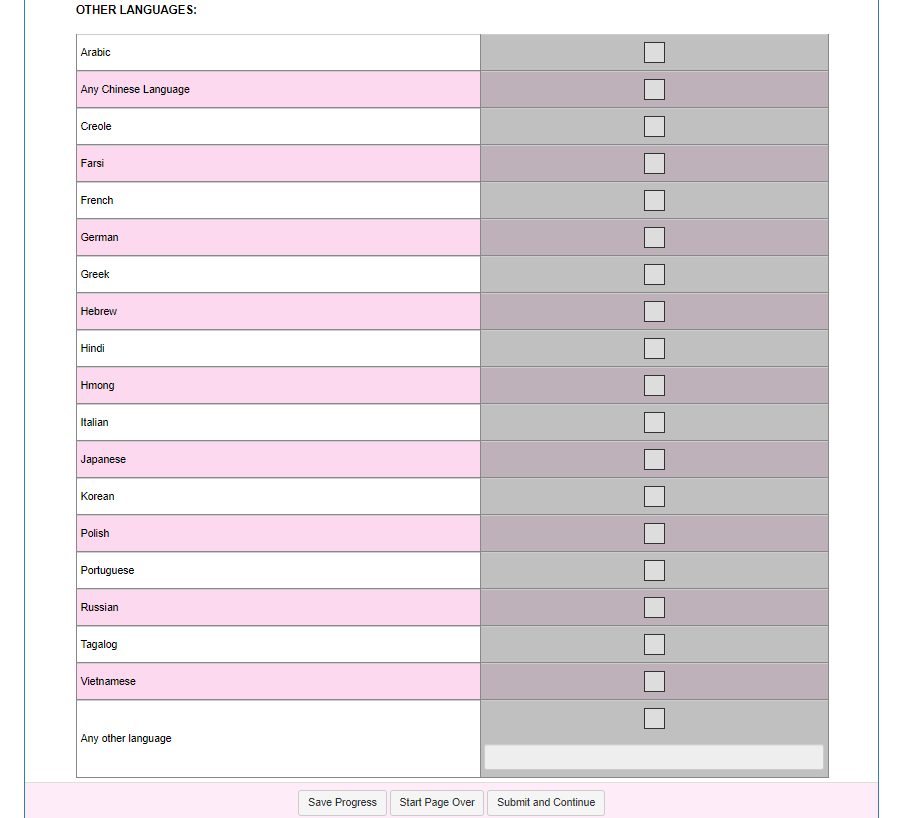Click Submit and Continue

[546, 802]
